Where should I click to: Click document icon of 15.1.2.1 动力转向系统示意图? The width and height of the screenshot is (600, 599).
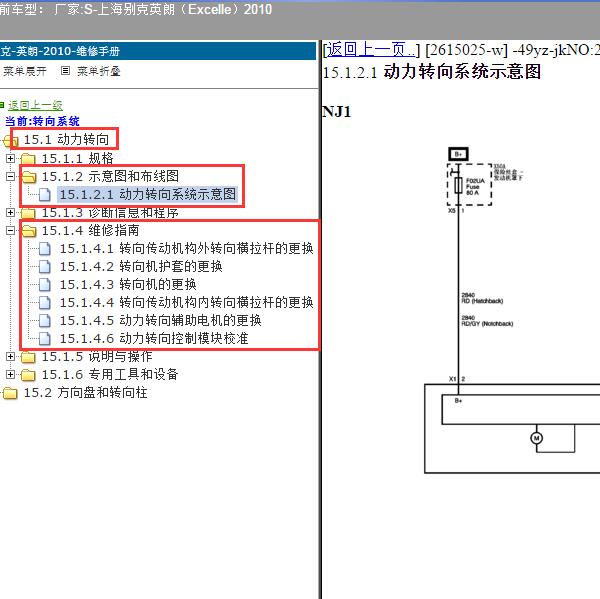click(45, 194)
